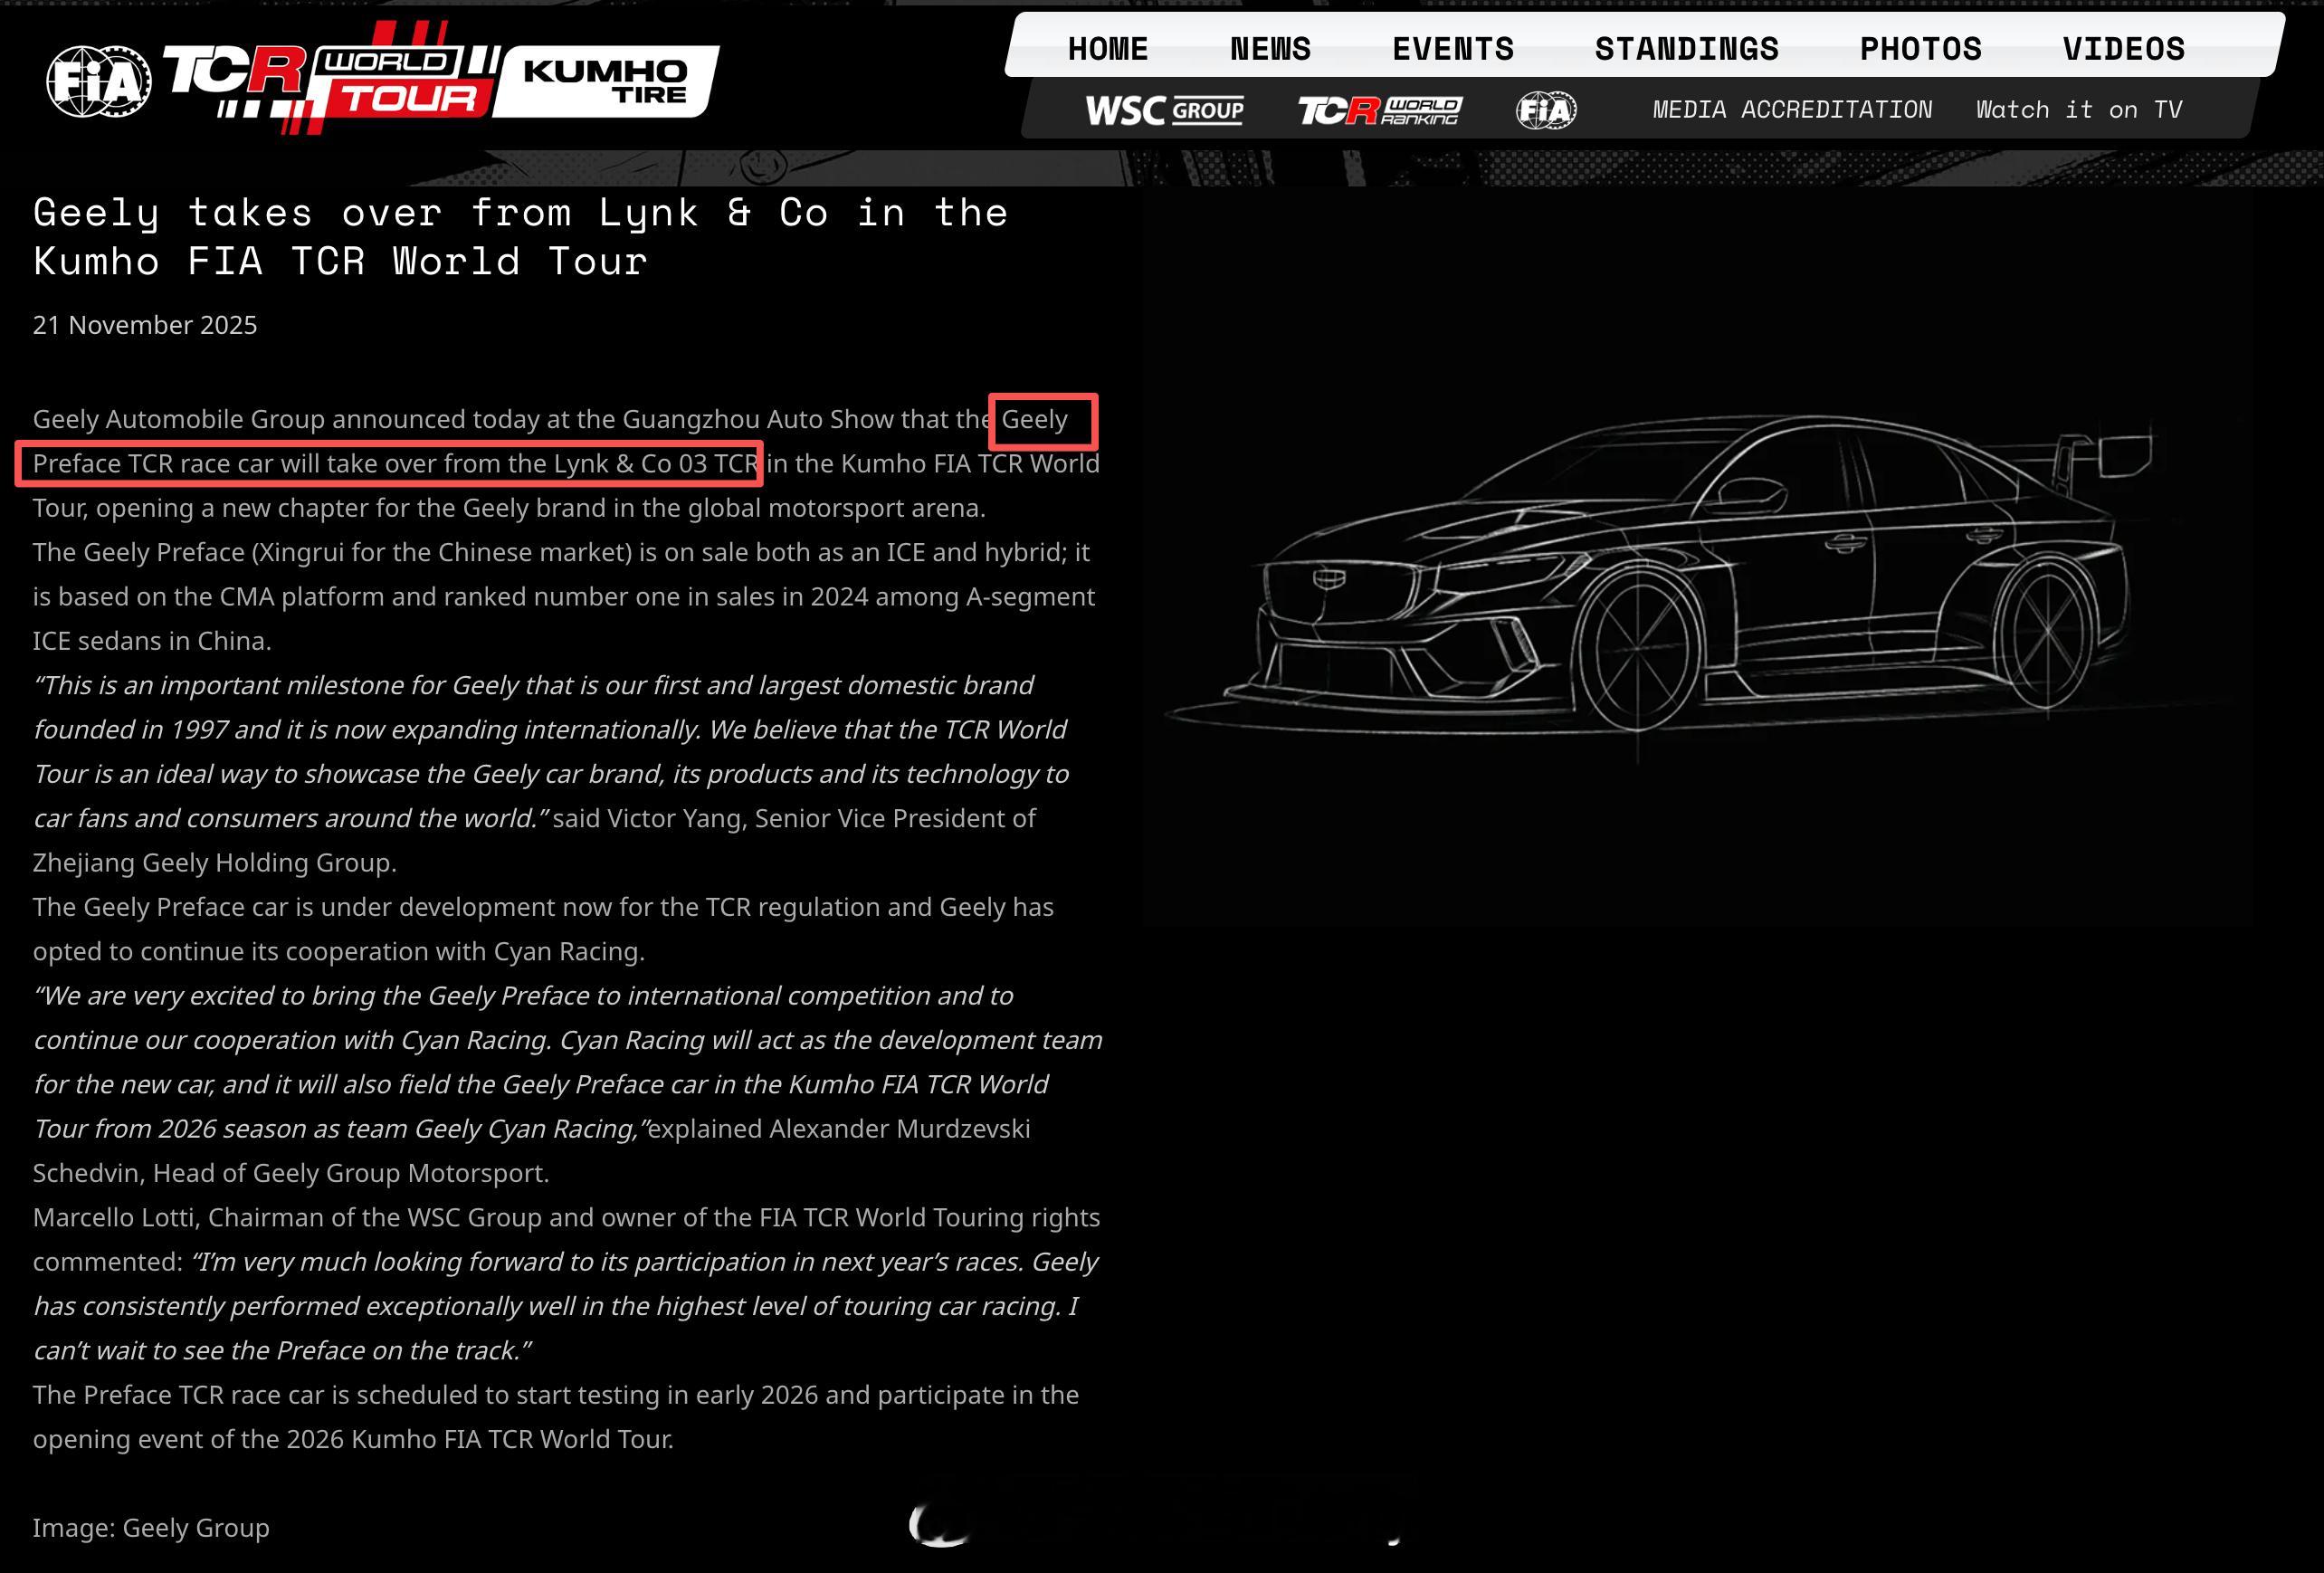Click the Watch it on TV link
The height and width of the screenshot is (1573, 2324).
(x=2079, y=110)
